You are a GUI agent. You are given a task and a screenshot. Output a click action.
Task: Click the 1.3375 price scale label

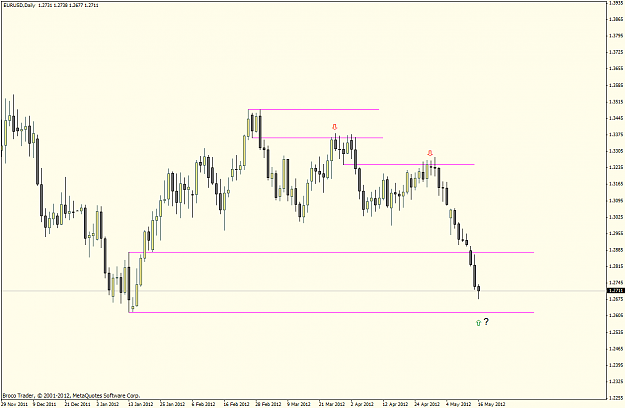[616, 135]
